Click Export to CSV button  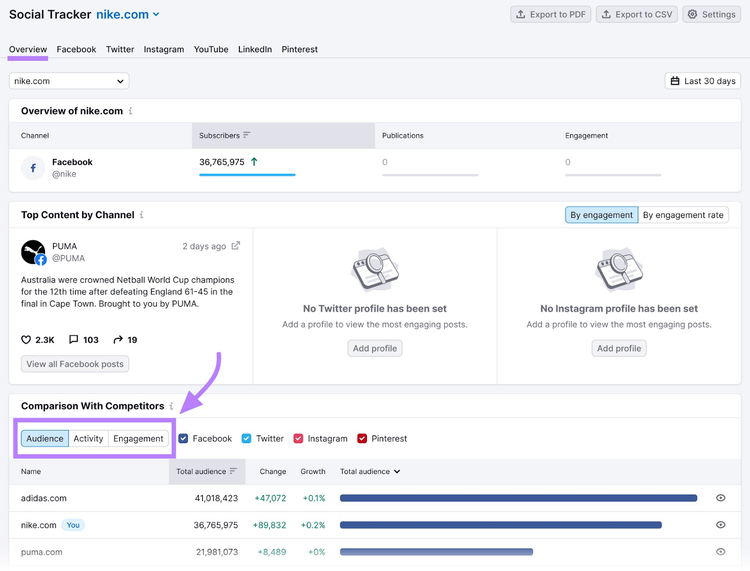click(x=637, y=14)
